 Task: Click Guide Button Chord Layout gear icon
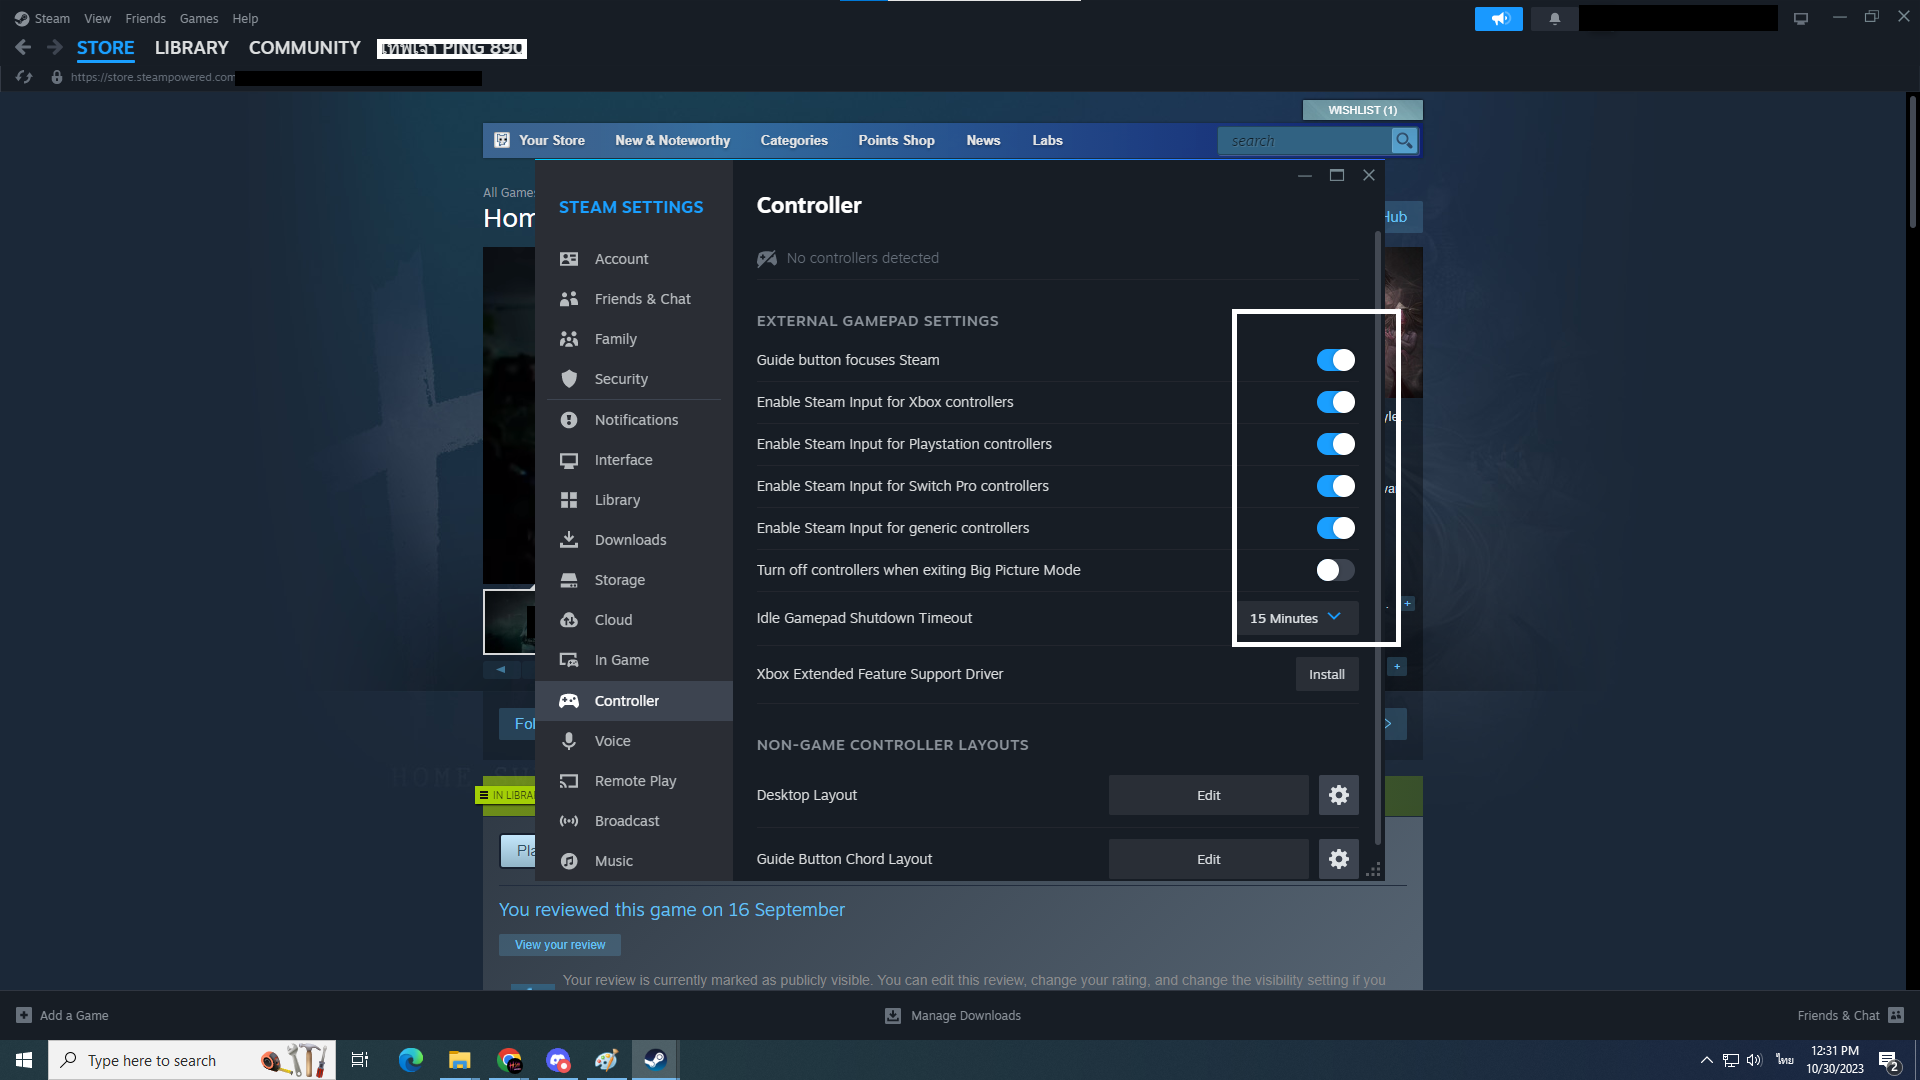[x=1338, y=859]
